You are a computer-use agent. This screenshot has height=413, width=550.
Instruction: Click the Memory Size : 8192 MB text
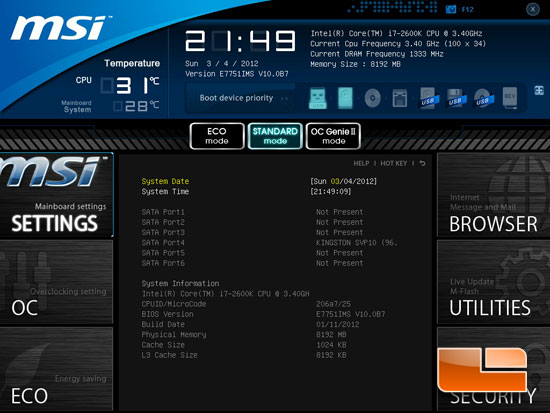point(355,64)
